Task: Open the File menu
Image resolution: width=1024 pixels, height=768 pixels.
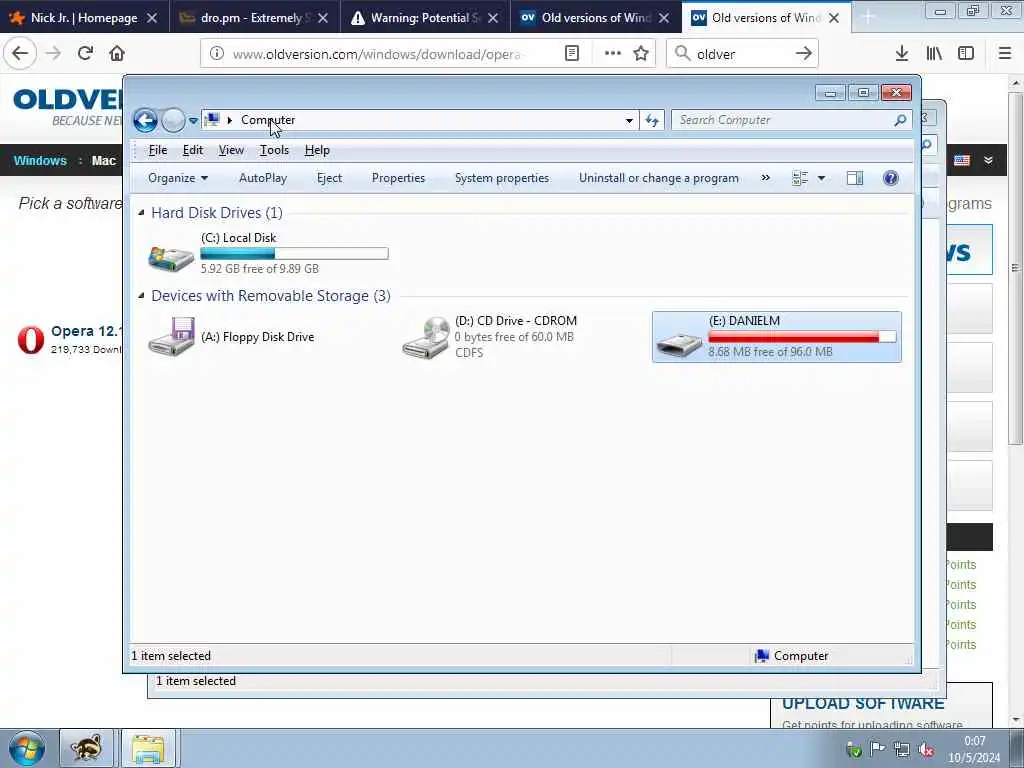Action: pos(158,150)
